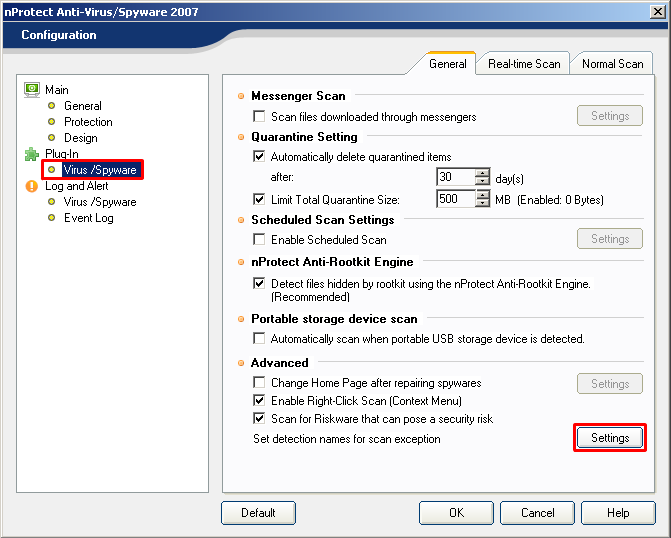
Task: Open Event Log in the tree
Action: coord(89,218)
